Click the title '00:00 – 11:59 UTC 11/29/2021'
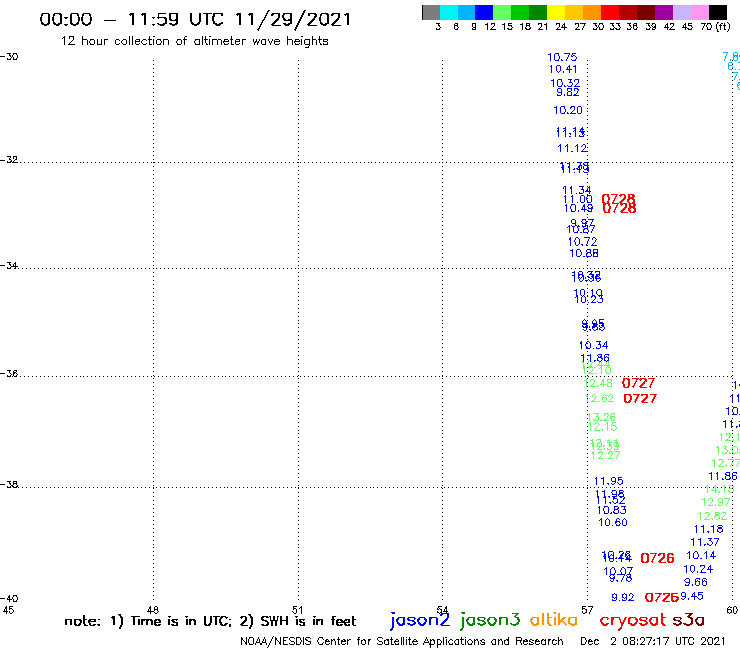The width and height of the screenshot is (740, 650). (x=195, y=19)
